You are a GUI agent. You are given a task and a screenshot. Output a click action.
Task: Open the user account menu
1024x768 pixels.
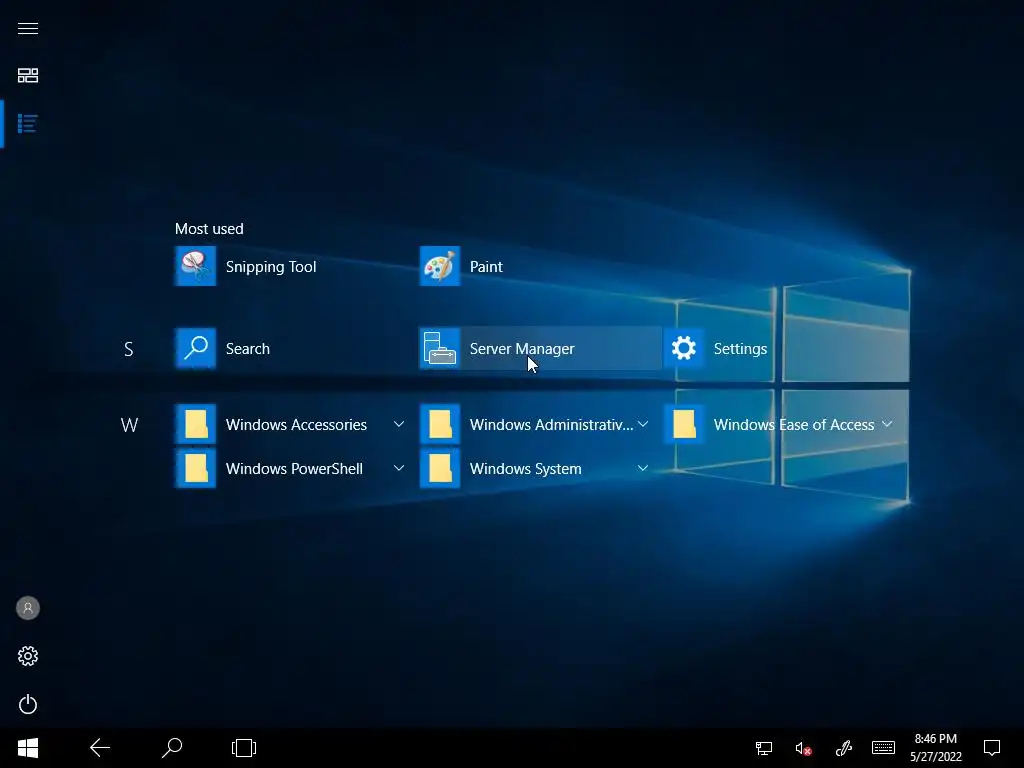point(27,608)
